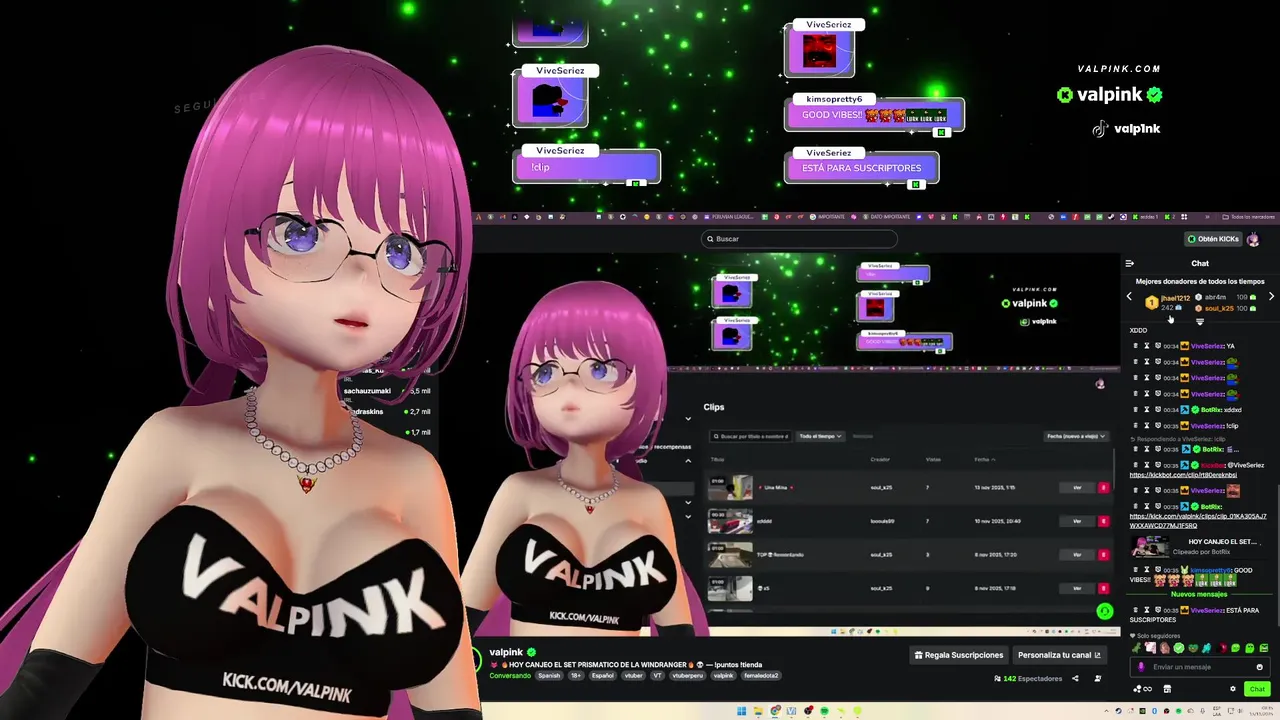Click 'Ver' for the 'xdddd' clip

pyautogui.click(x=1077, y=521)
